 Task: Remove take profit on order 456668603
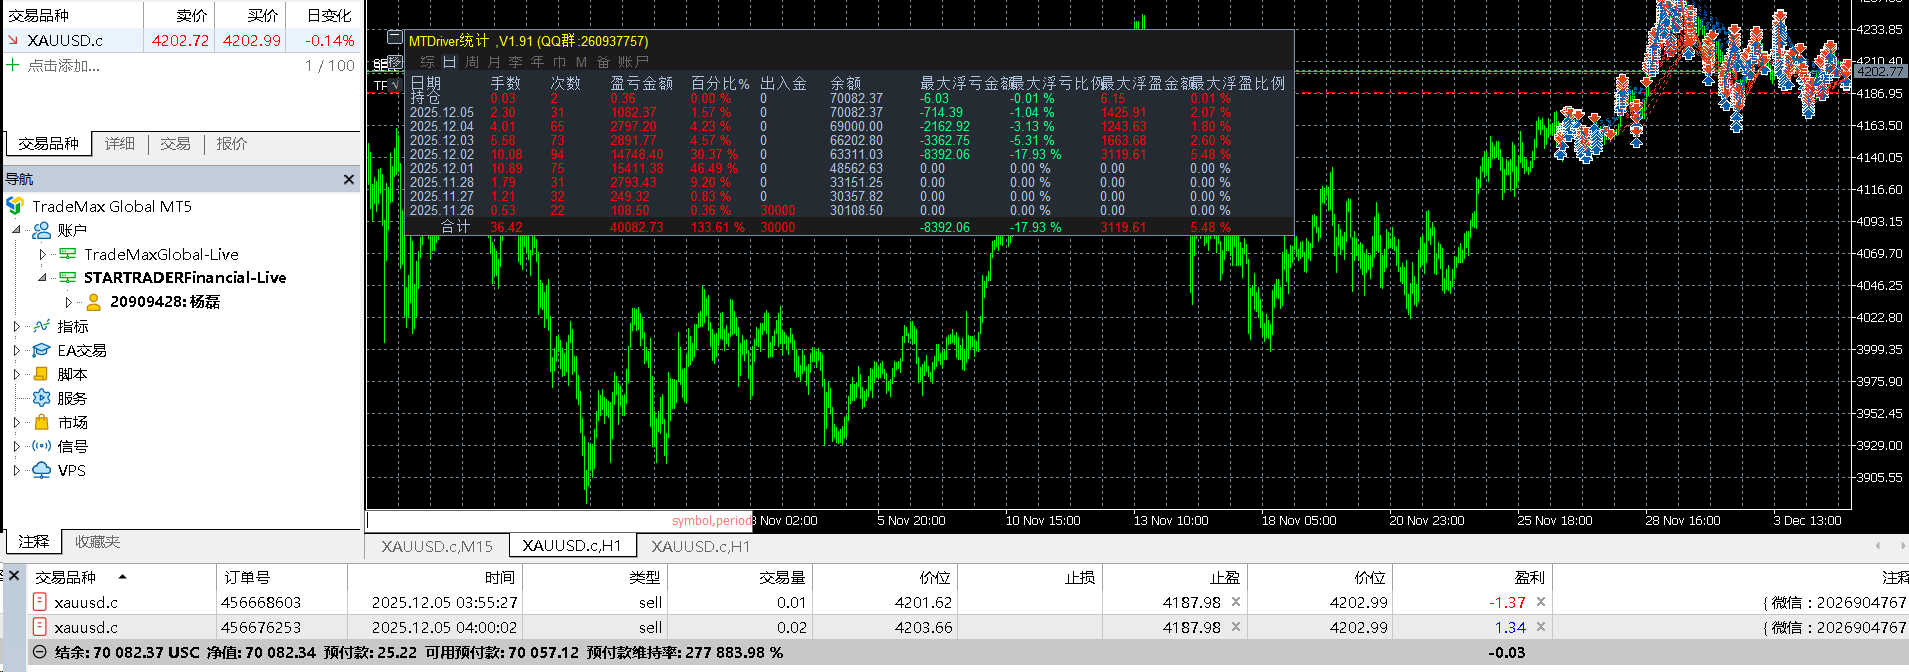1236,602
